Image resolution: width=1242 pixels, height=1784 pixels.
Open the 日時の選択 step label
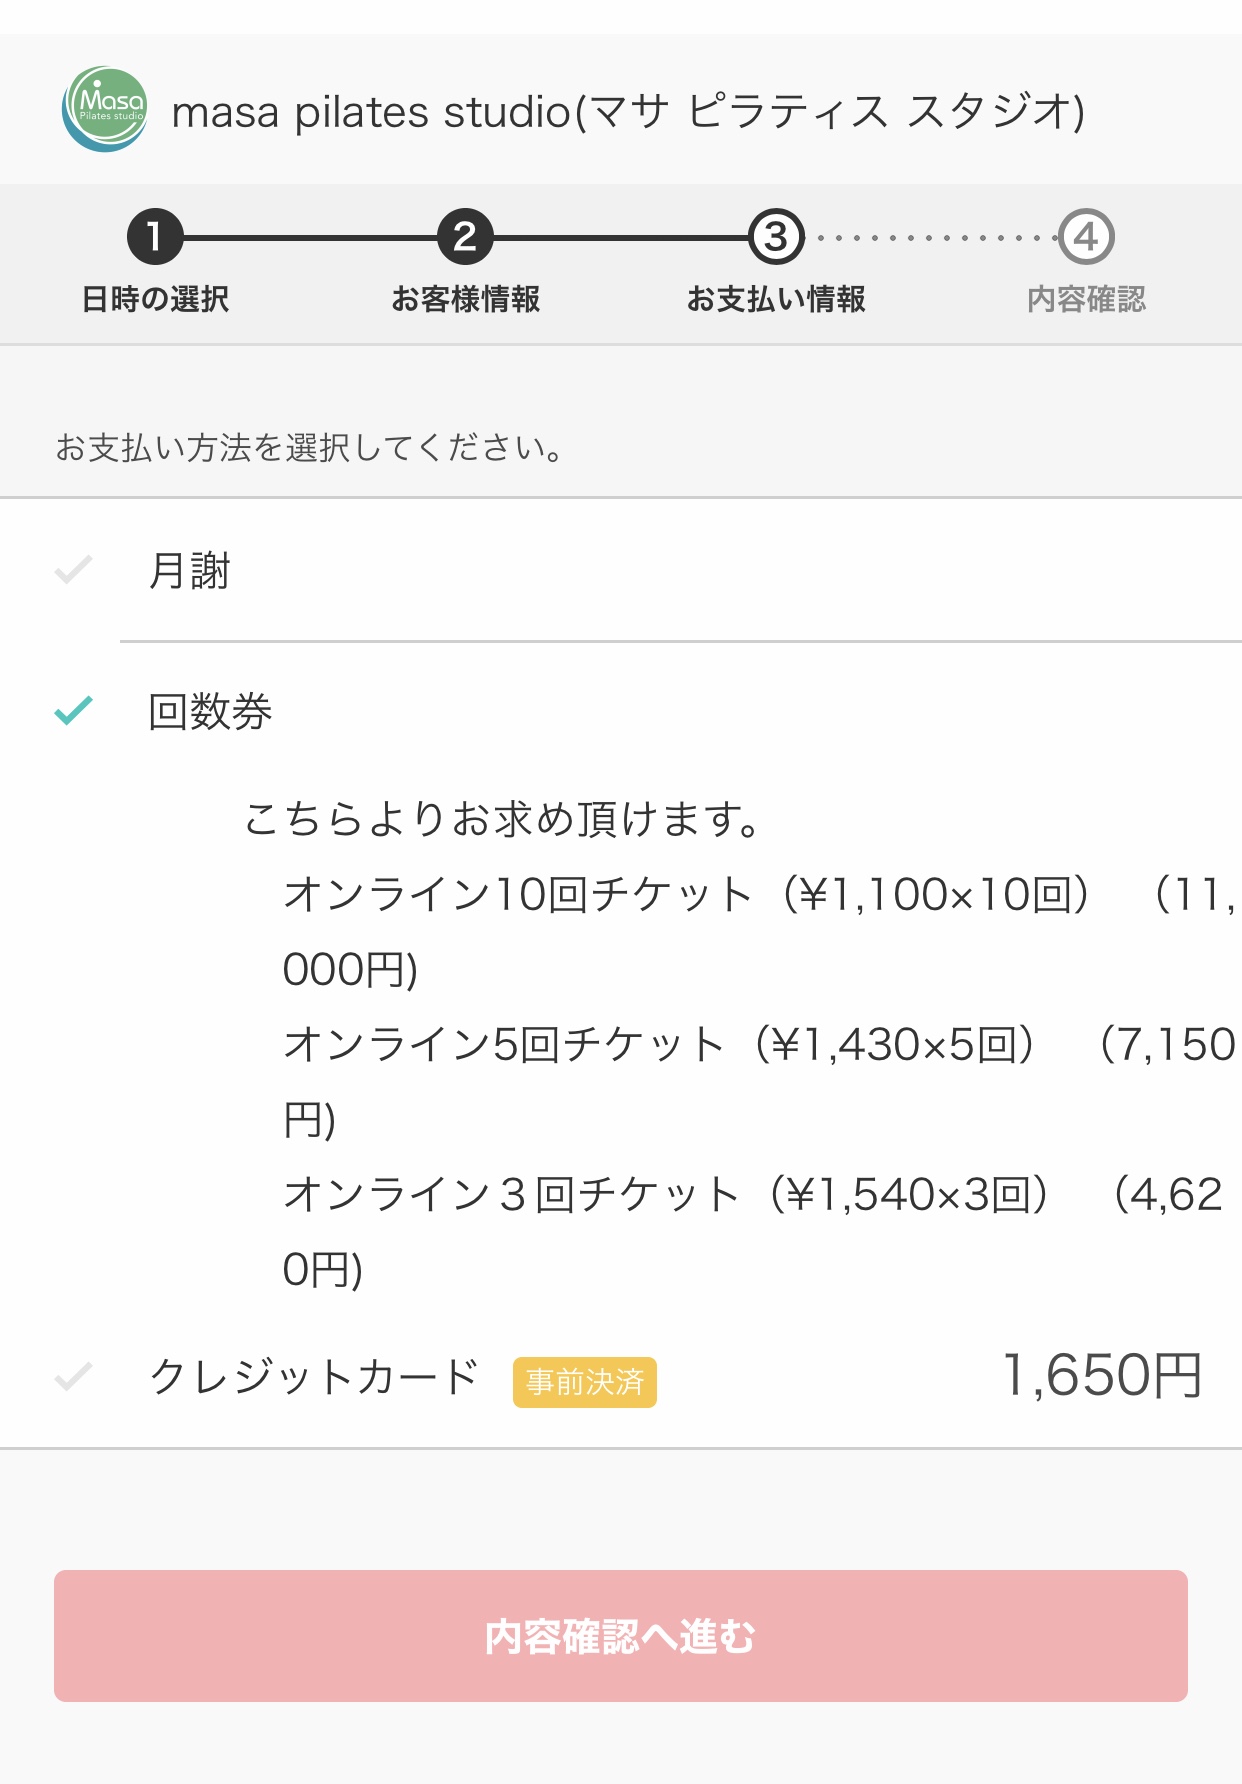click(155, 299)
